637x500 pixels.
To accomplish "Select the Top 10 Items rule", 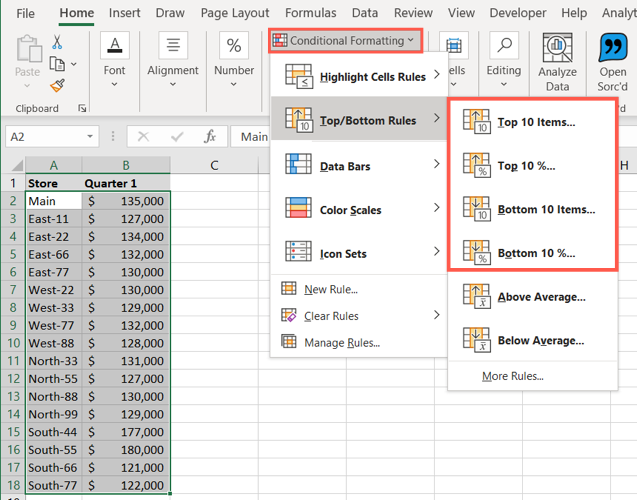I will coord(535,123).
